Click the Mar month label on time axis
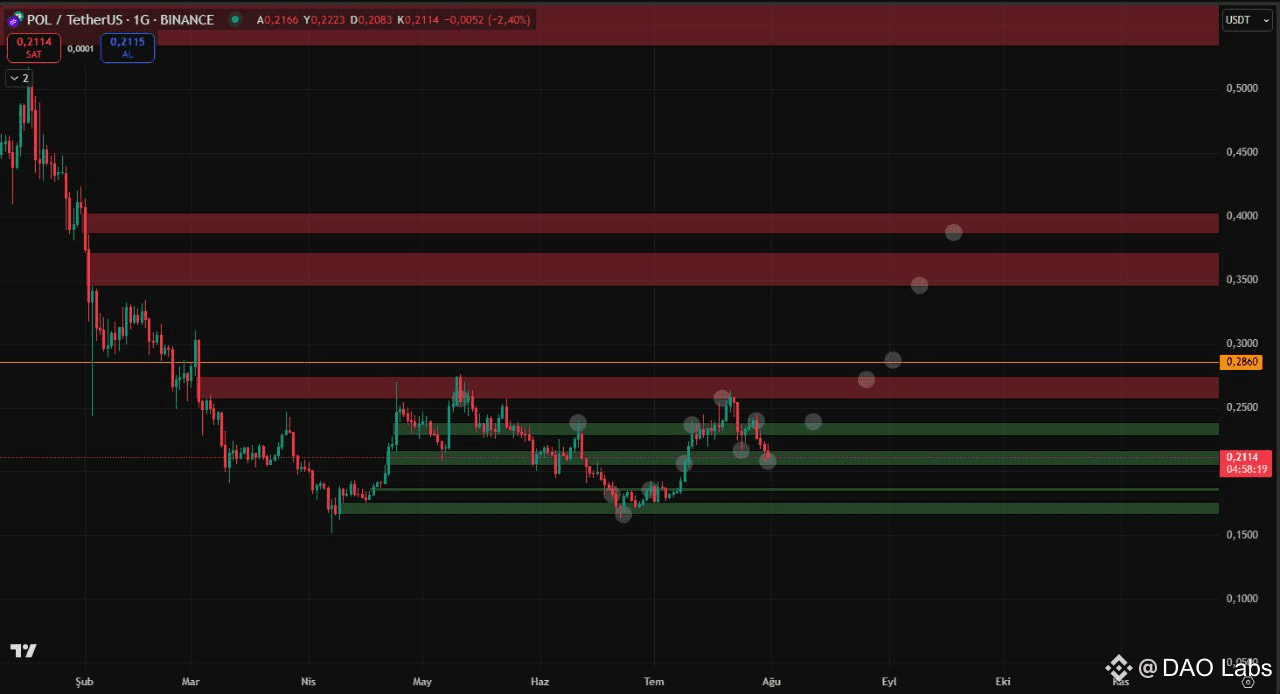This screenshot has width=1280, height=694. pos(191,682)
